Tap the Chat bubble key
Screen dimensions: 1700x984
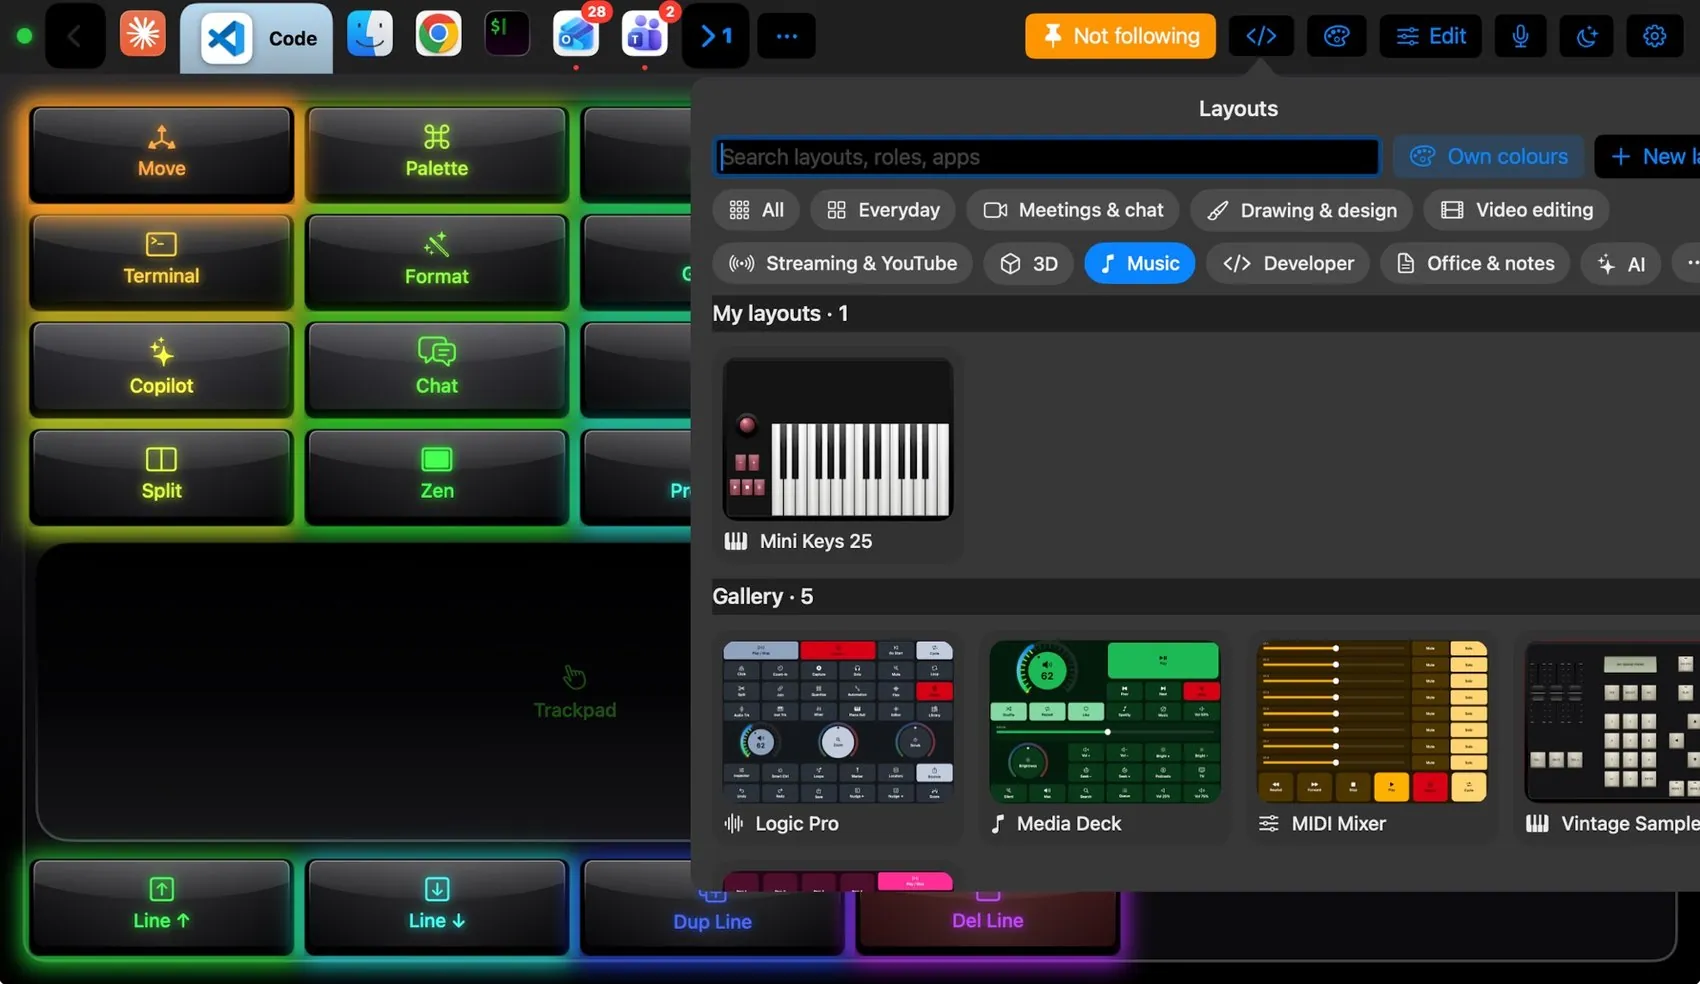click(x=437, y=369)
